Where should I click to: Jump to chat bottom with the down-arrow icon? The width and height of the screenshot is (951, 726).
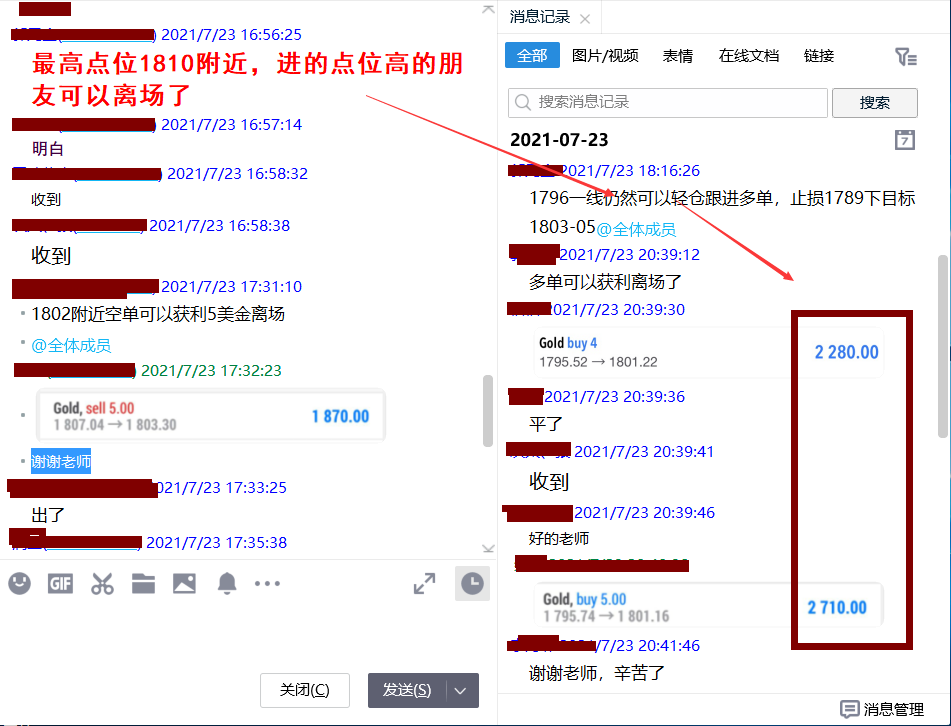point(488,548)
